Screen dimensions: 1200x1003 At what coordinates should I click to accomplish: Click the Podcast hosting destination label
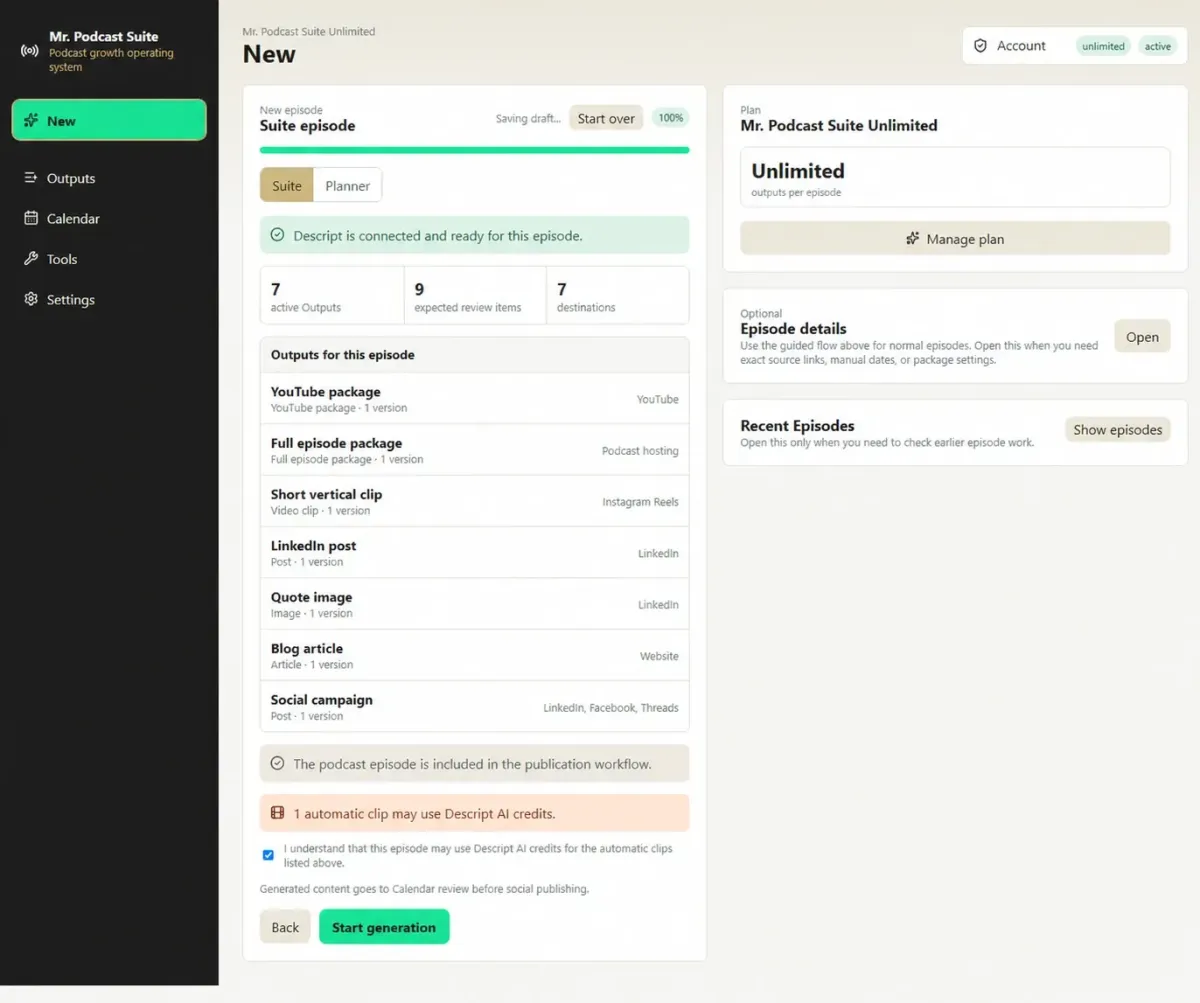tap(640, 451)
